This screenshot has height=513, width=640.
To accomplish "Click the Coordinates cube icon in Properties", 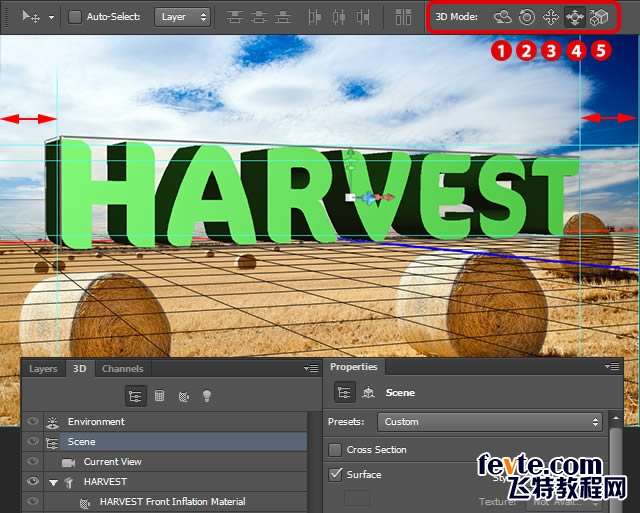I will pos(368,393).
